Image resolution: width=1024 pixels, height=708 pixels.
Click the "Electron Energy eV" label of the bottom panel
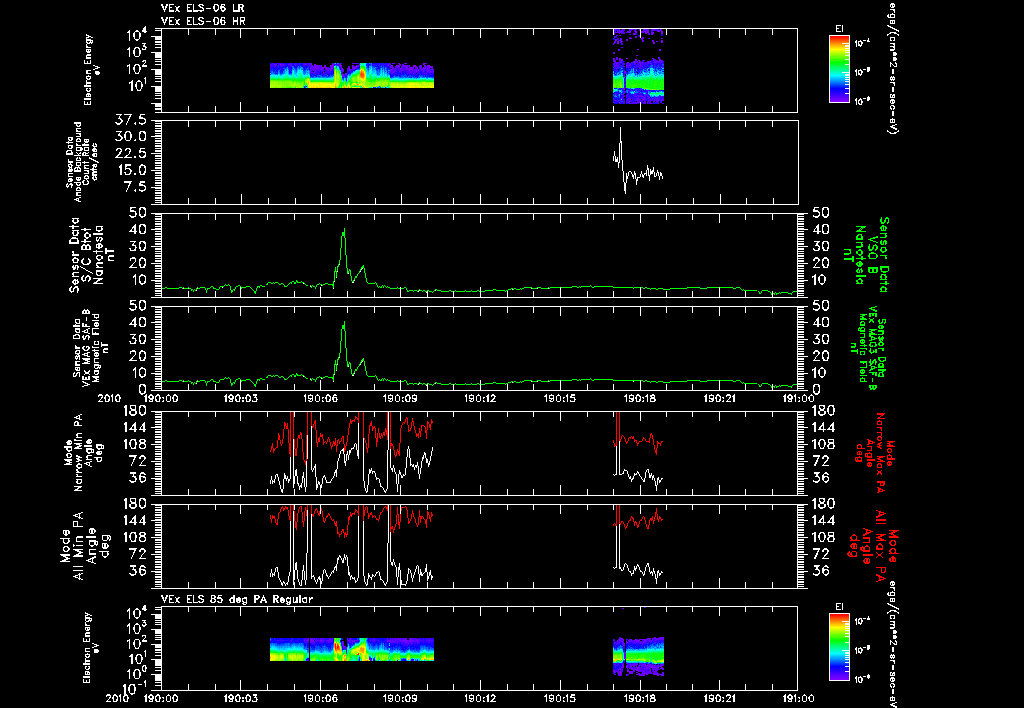pyautogui.click(x=91, y=648)
